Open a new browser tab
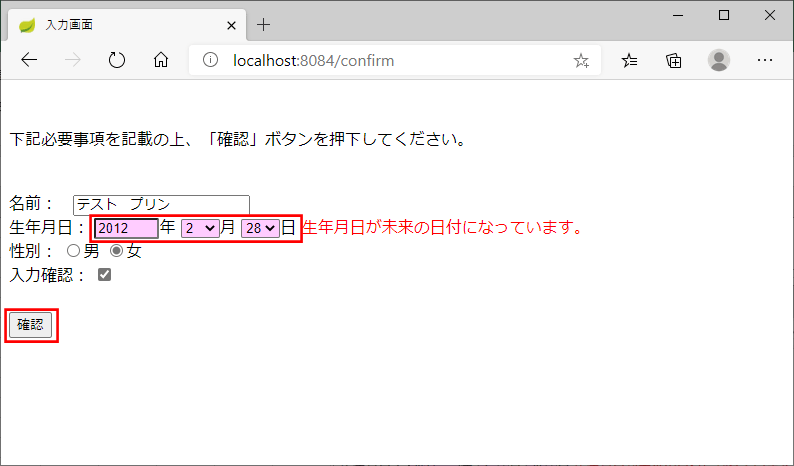 point(263,24)
